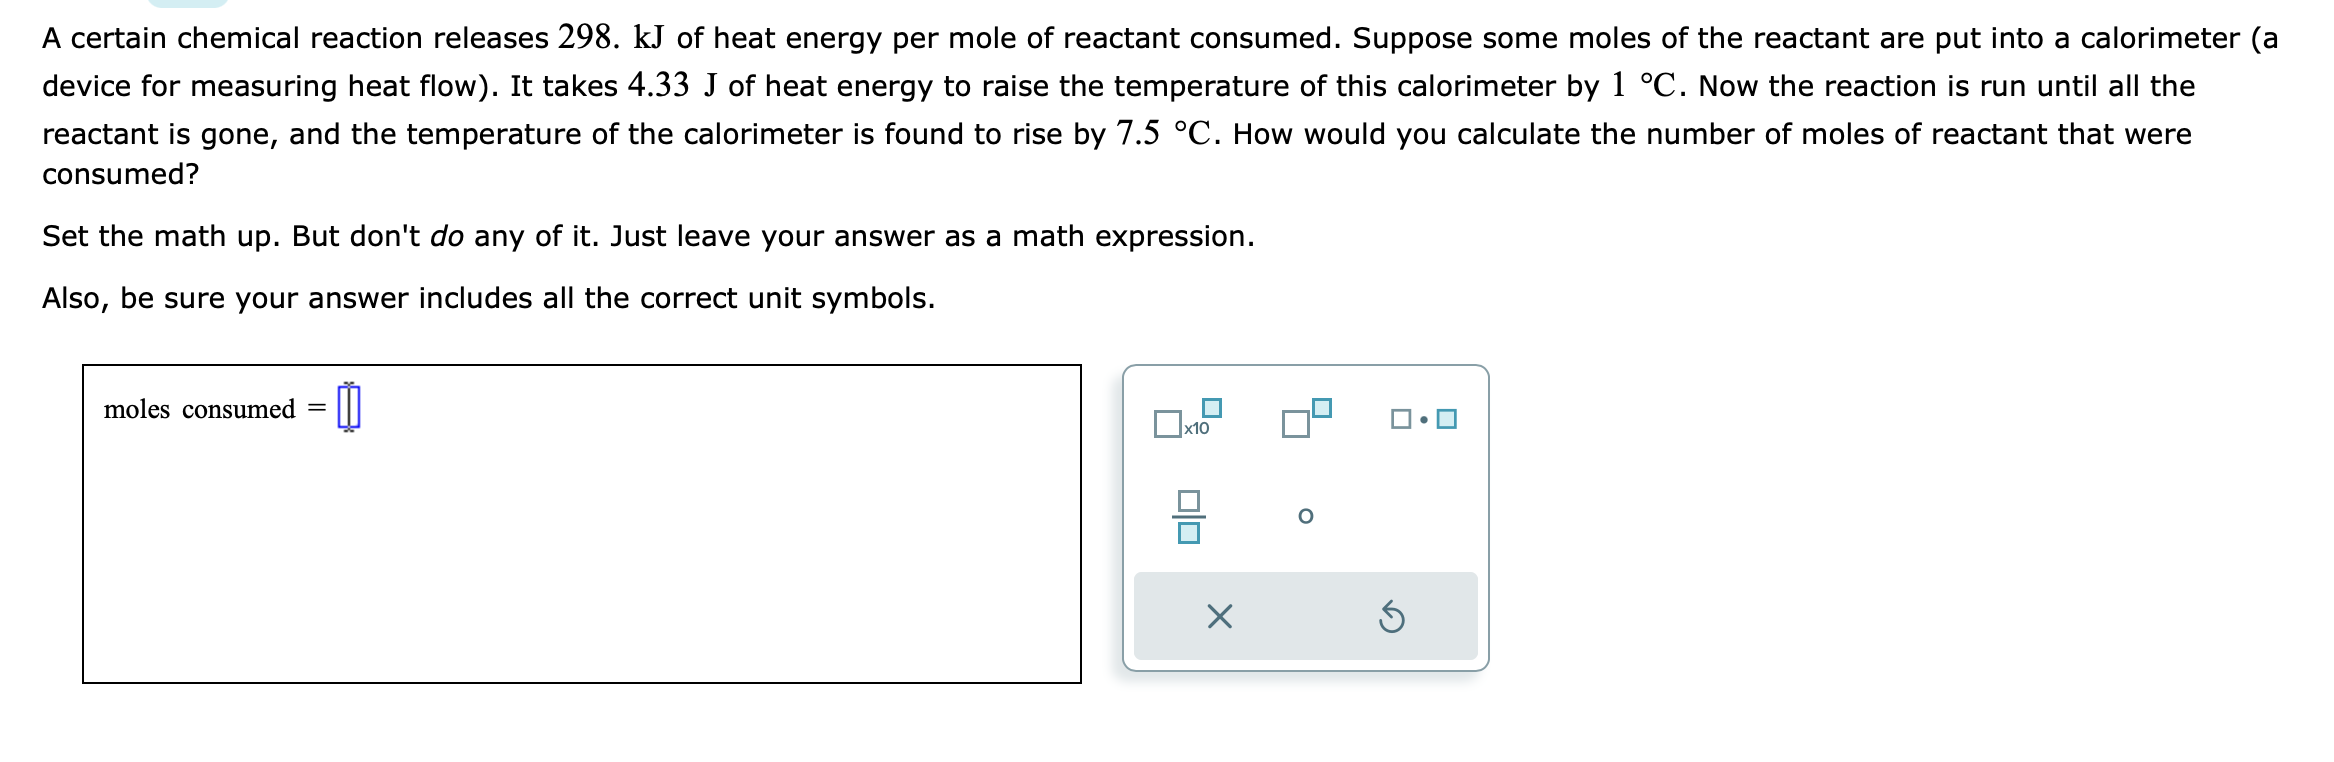The width and height of the screenshot is (2334, 762).
Task: Click the moles consumed answer input box
Action: pyautogui.click(x=349, y=407)
